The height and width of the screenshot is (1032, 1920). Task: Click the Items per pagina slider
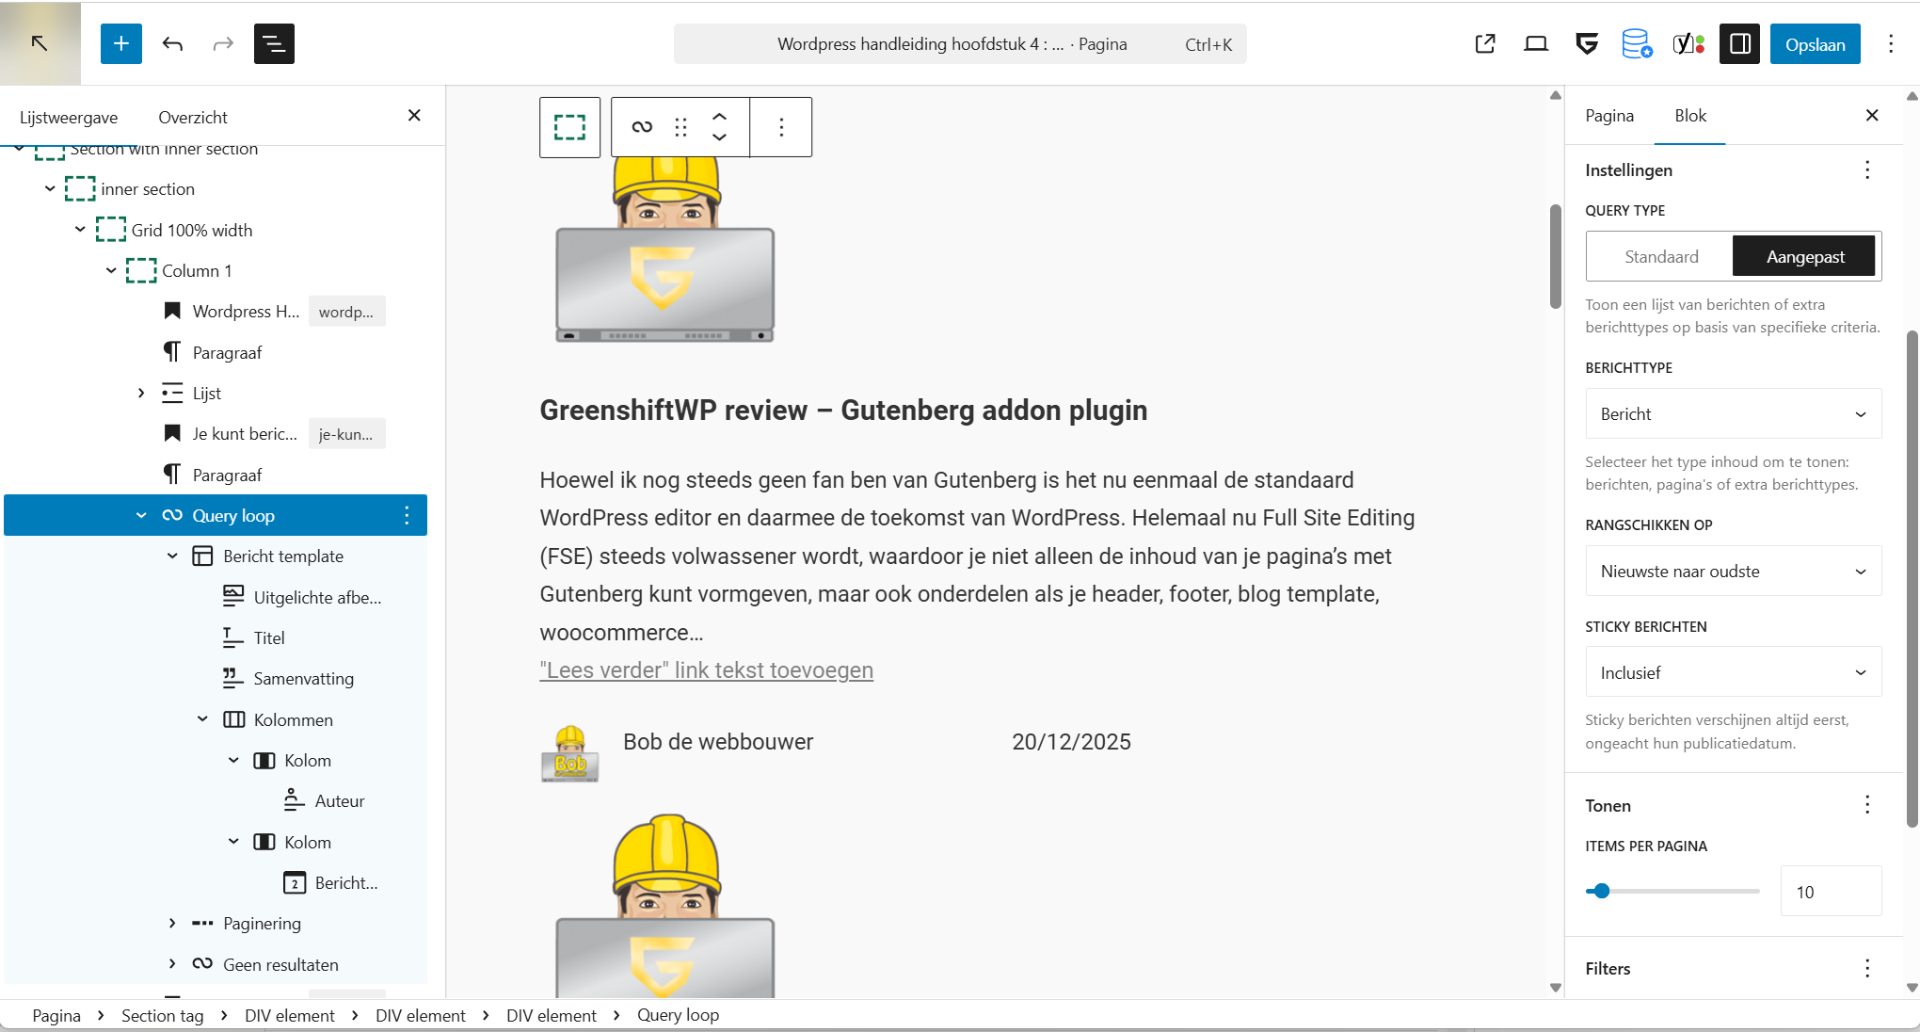(1672, 891)
